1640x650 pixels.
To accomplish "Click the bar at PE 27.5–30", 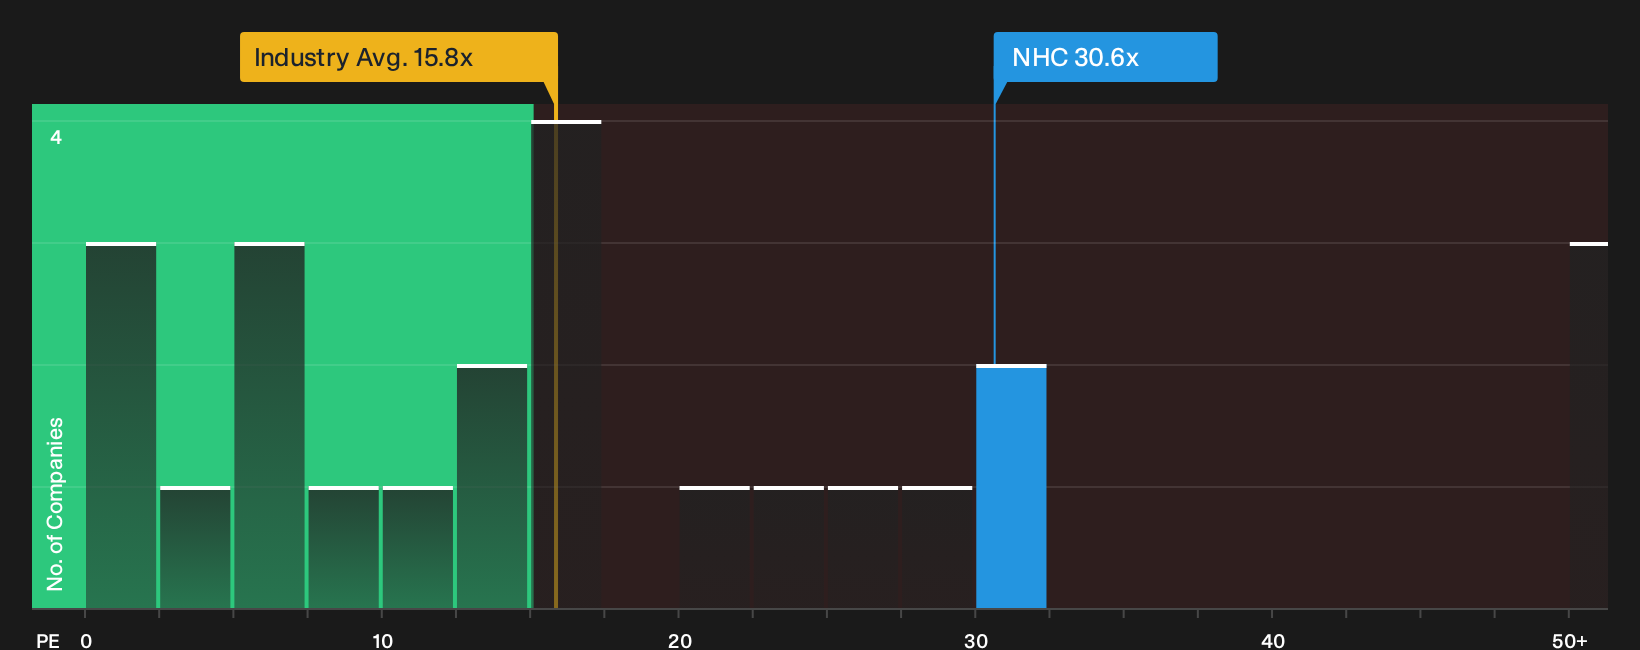I will pyautogui.click(x=937, y=548).
